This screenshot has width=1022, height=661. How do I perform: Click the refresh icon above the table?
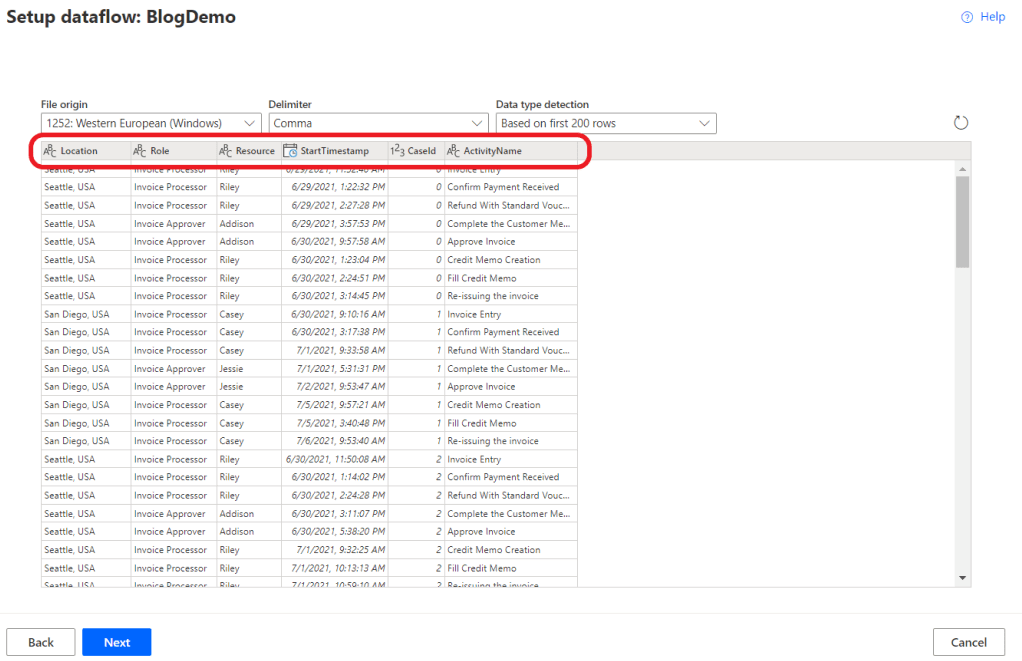(961, 123)
